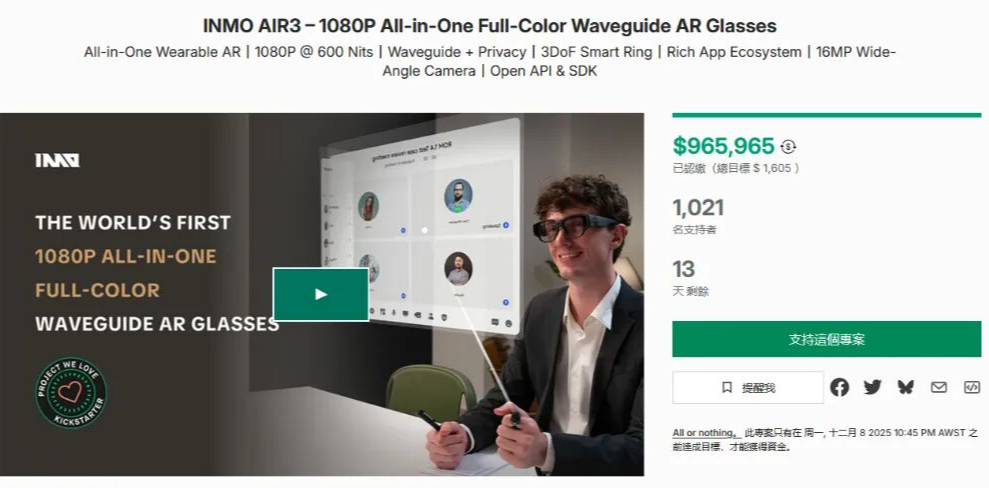Click the INMO AIR3 project title heading
The image size is (989, 488).
pyautogui.click(x=489, y=26)
